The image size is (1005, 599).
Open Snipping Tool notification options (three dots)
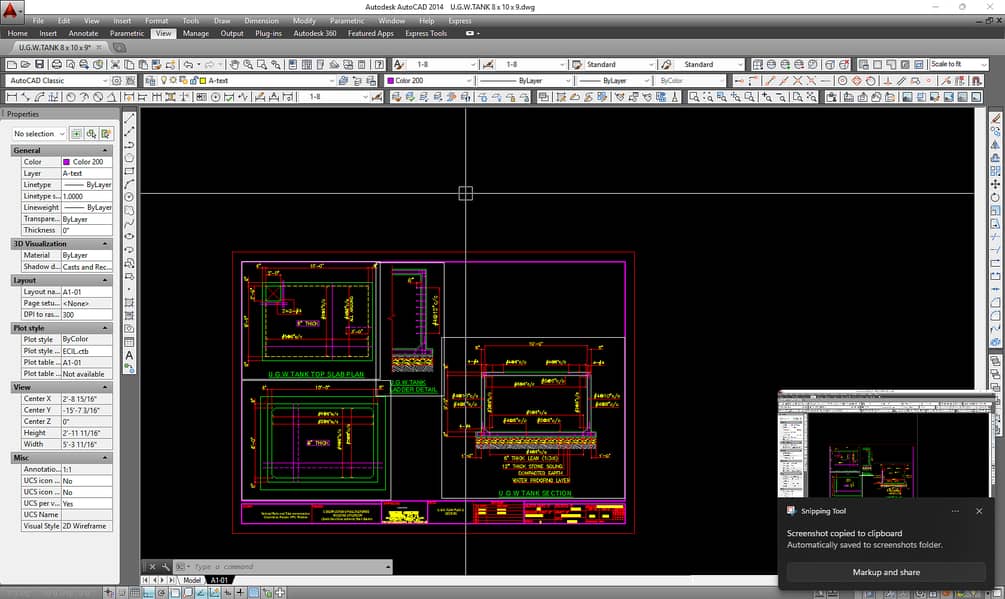[955, 511]
